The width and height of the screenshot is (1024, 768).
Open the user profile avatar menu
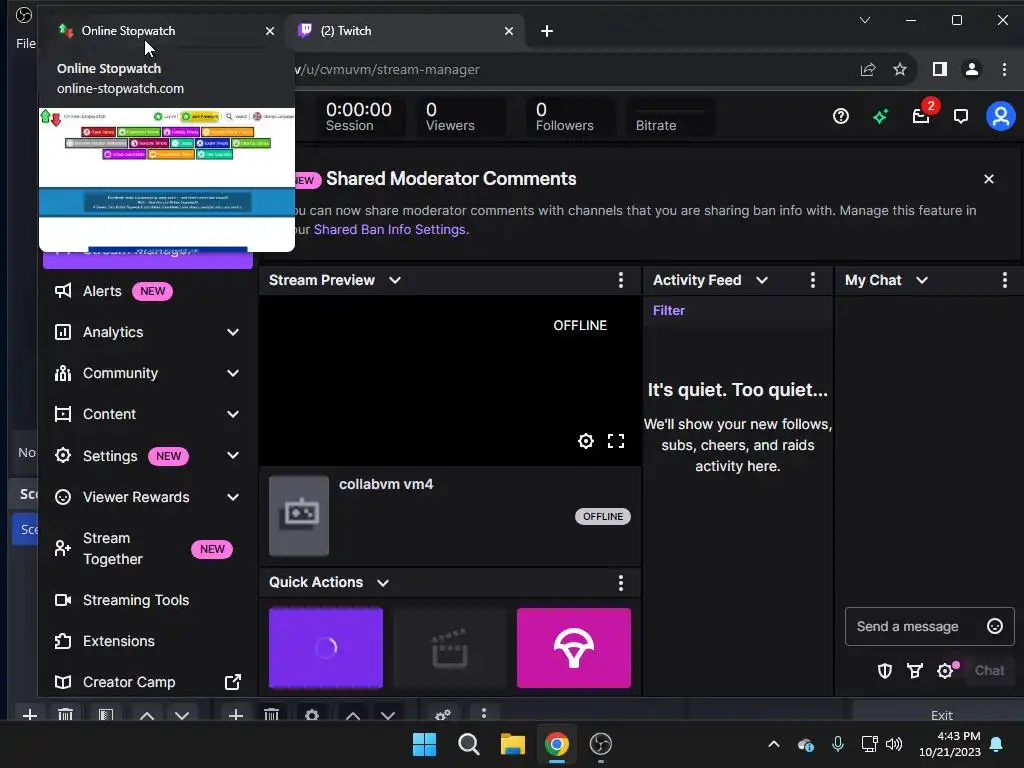pos(1000,116)
